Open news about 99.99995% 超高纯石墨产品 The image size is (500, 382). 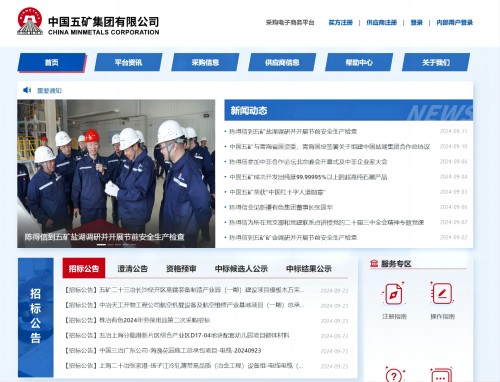(x=308, y=177)
